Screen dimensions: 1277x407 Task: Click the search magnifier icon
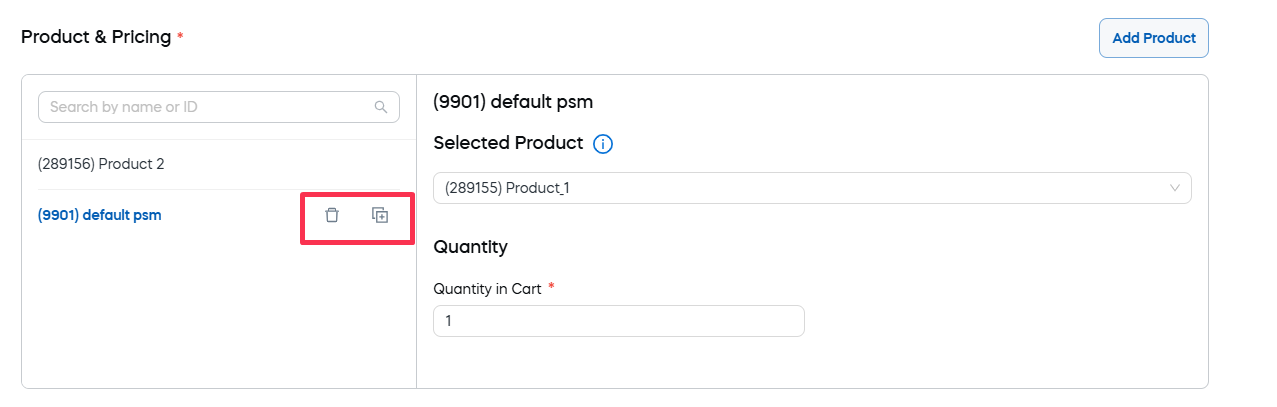coord(381,107)
